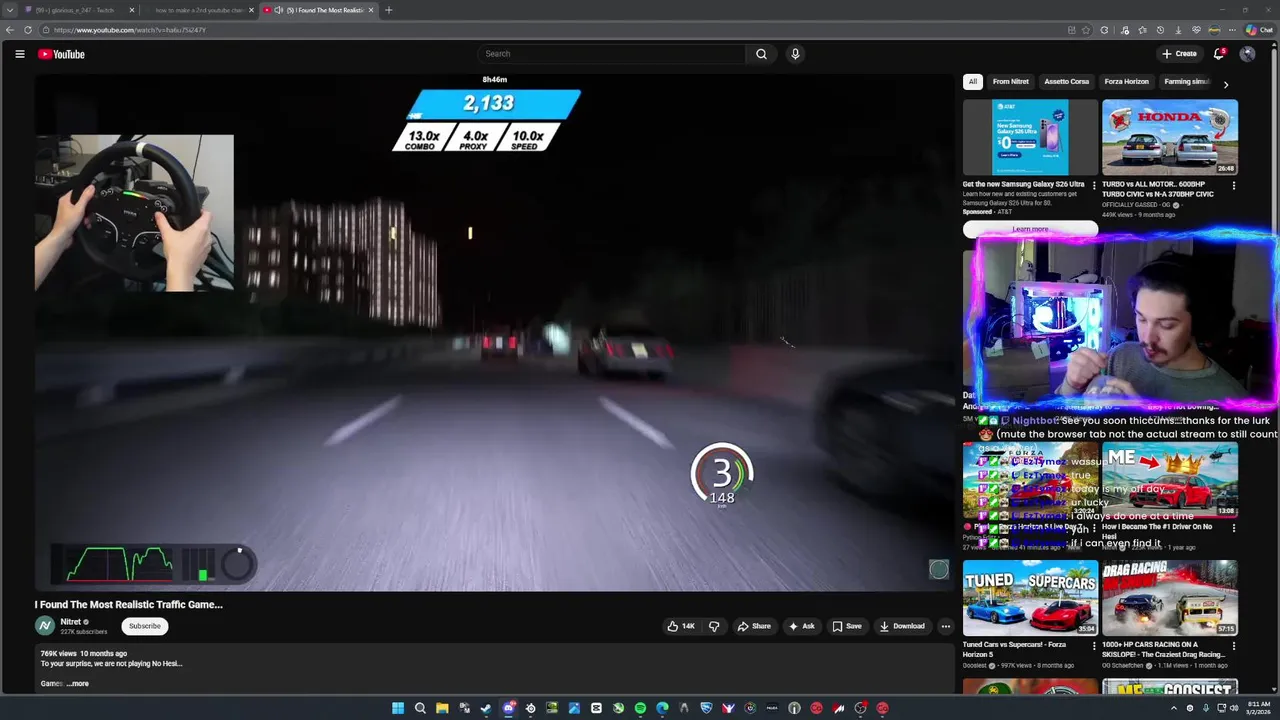Select the From Nitret filter chip
This screenshot has width=1280, height=720.
(1010, 82)
